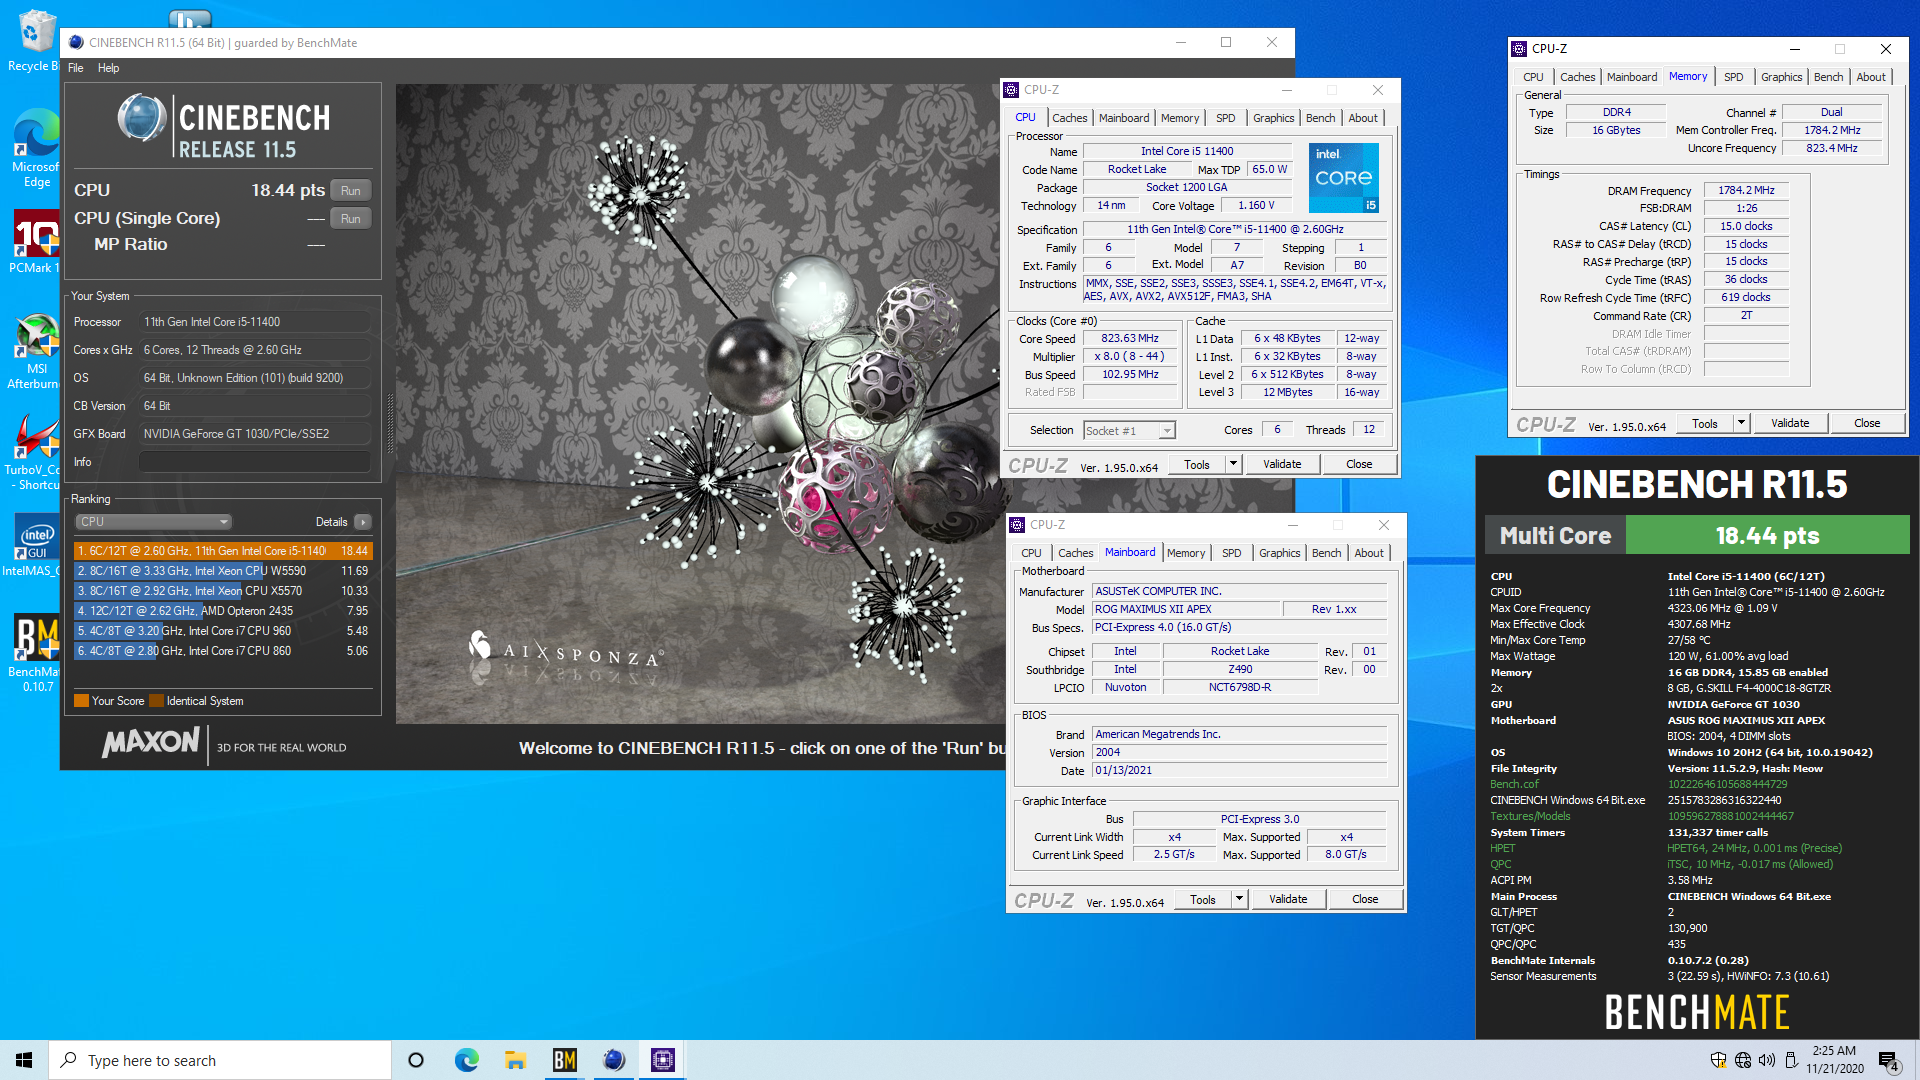The image size is (1920, 1080).
Task: Select the Core i7 CPU 960 ranking row
Action: pos(222,631)
